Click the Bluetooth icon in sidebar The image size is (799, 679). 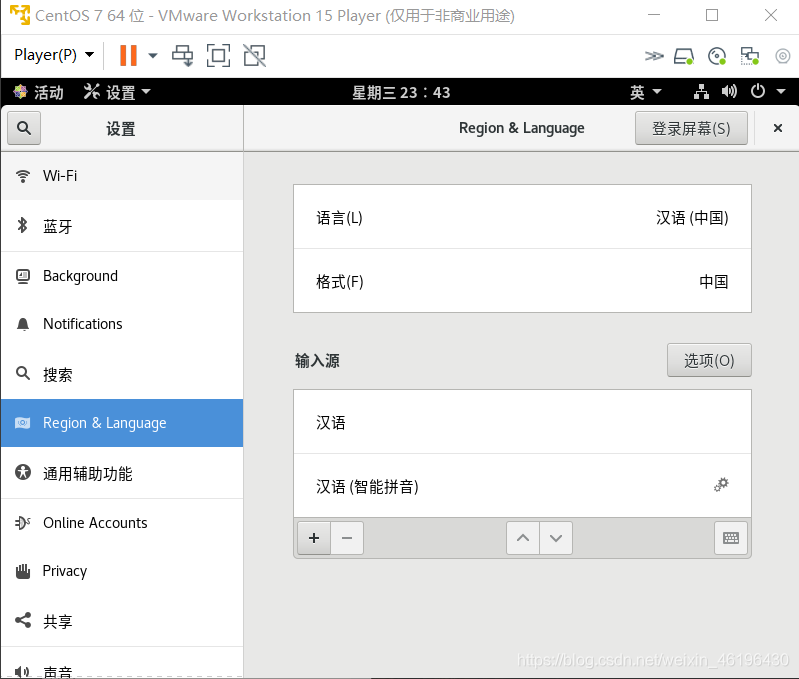[x=22, y=225]
